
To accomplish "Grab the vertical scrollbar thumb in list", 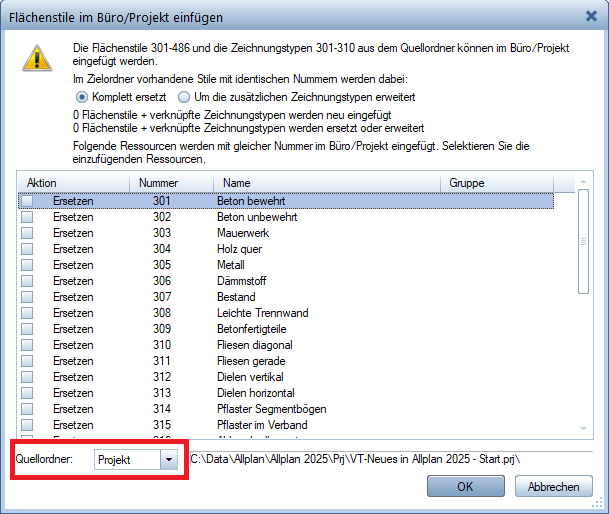I will click(x=583, y=241).
